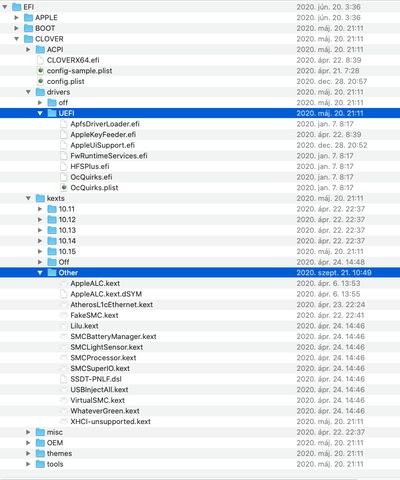400x480 pixels.
Task: Click the SSDT-PNLF.dsl file icon
Action: point(64,379)
